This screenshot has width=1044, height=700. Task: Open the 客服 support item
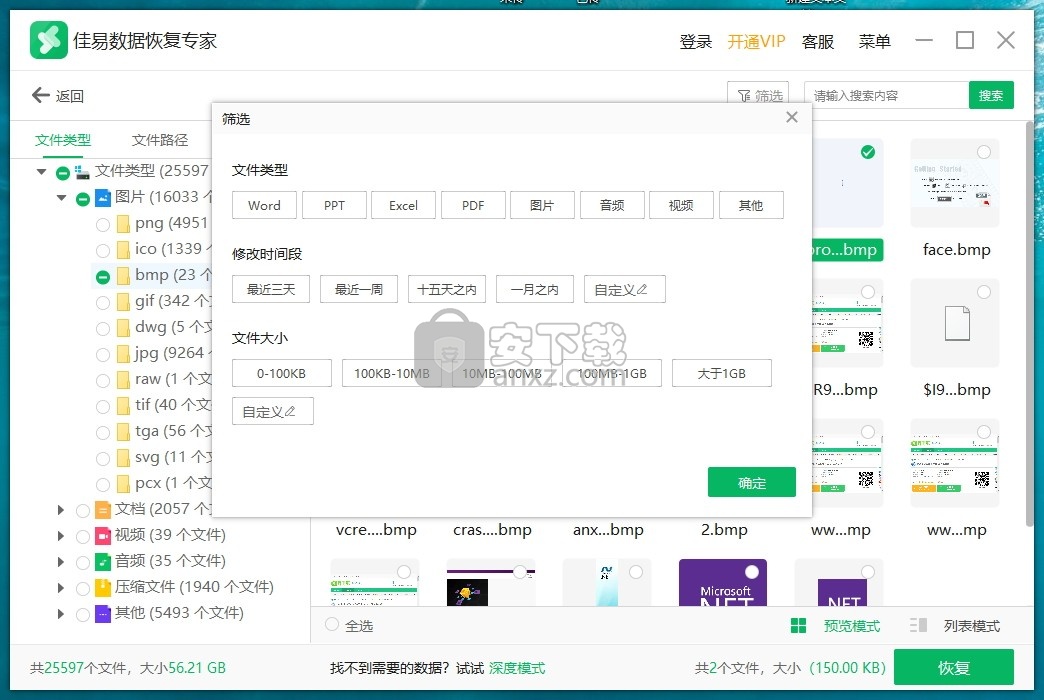(818, 41)
